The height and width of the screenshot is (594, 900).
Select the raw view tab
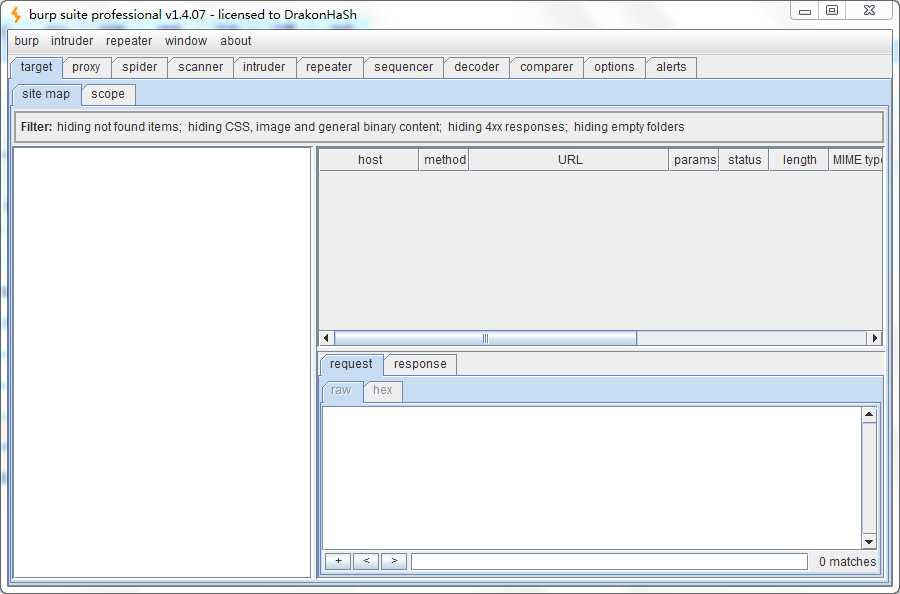[341, 390]
